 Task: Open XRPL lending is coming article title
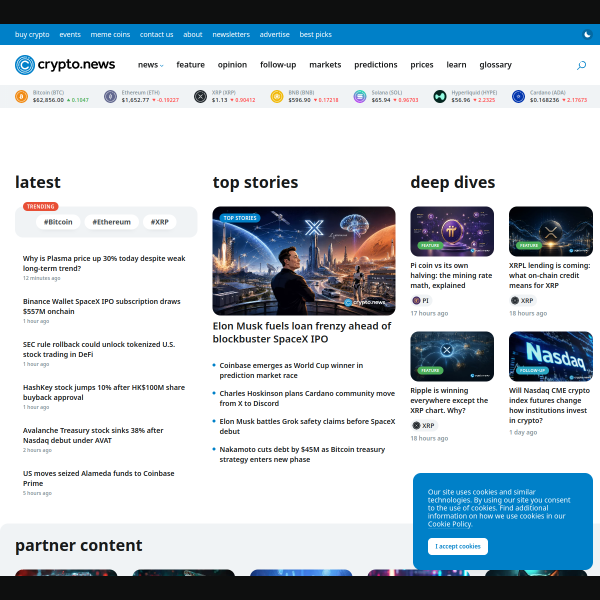[549, 276]
